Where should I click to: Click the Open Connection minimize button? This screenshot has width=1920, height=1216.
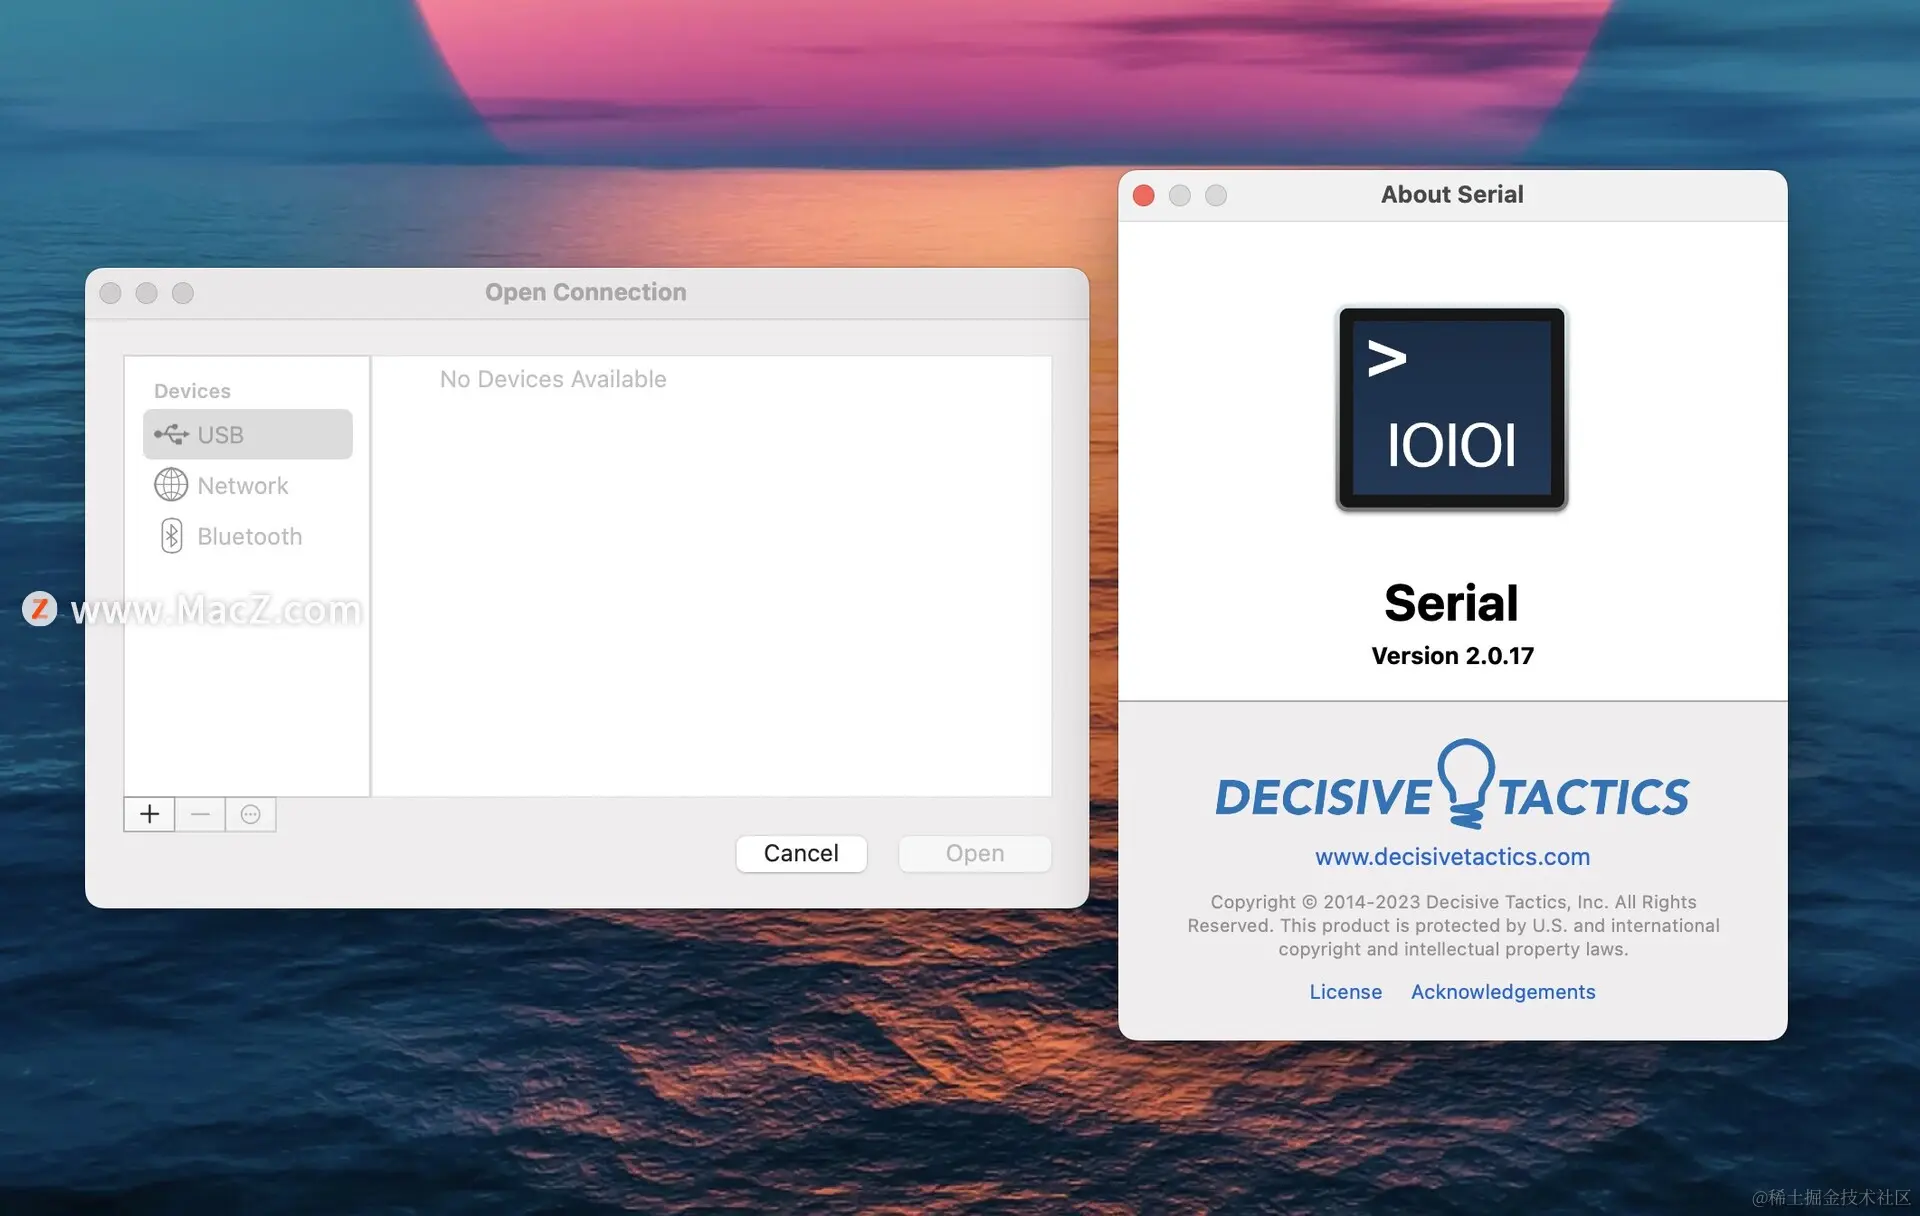(147, 293)
